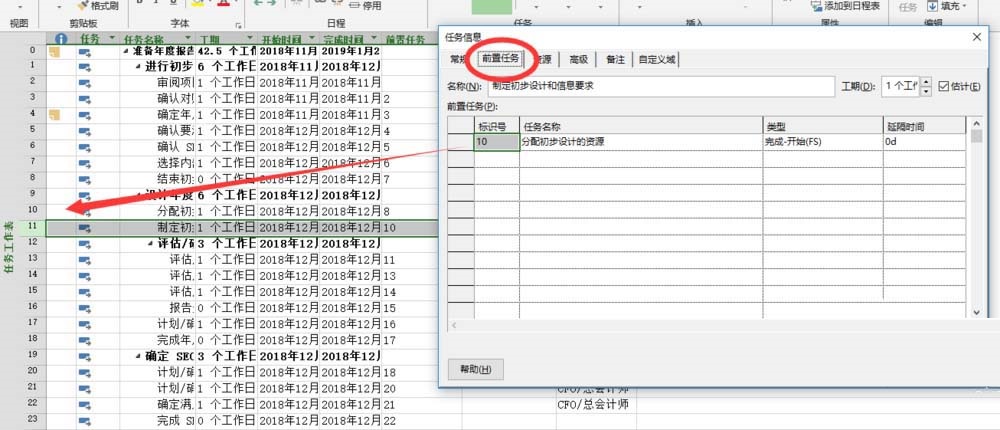
Task: Click the note icon on row 0
Action: click(55, 52)
